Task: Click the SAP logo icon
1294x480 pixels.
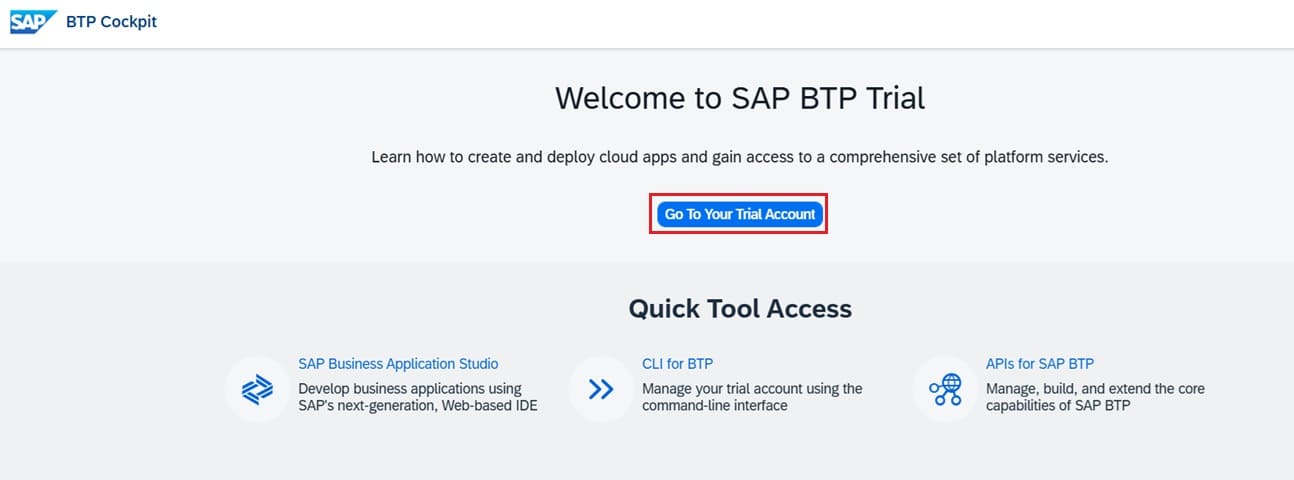Action: click(31, 22)
